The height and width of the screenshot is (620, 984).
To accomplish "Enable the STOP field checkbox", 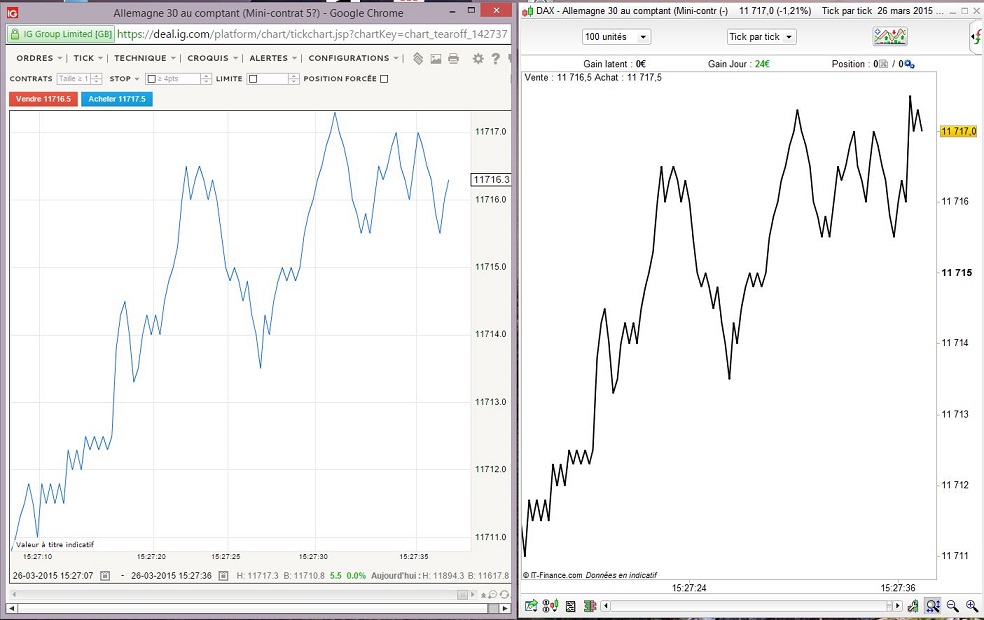I will (151, 79).
